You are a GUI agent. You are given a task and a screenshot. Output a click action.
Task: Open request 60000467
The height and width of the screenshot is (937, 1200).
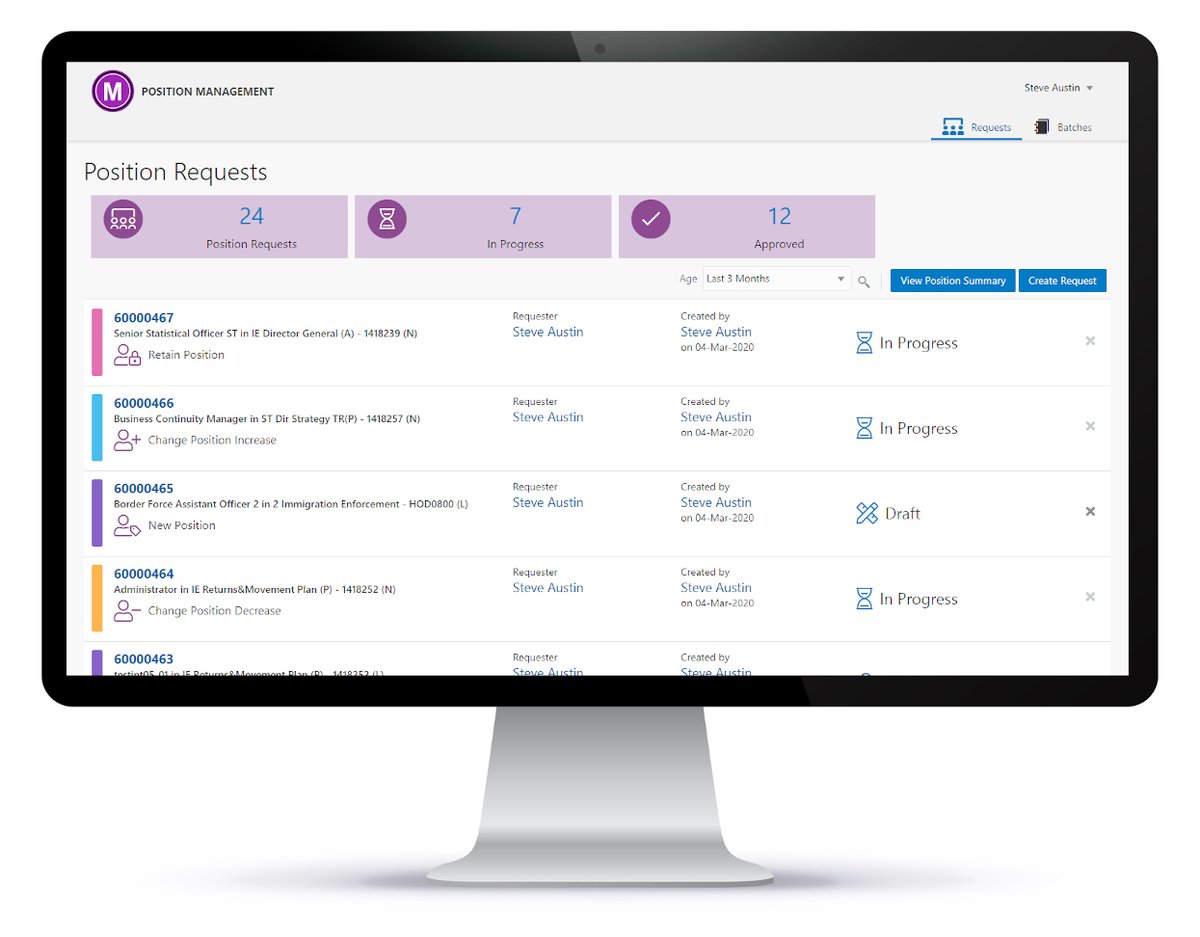point(144,318)
